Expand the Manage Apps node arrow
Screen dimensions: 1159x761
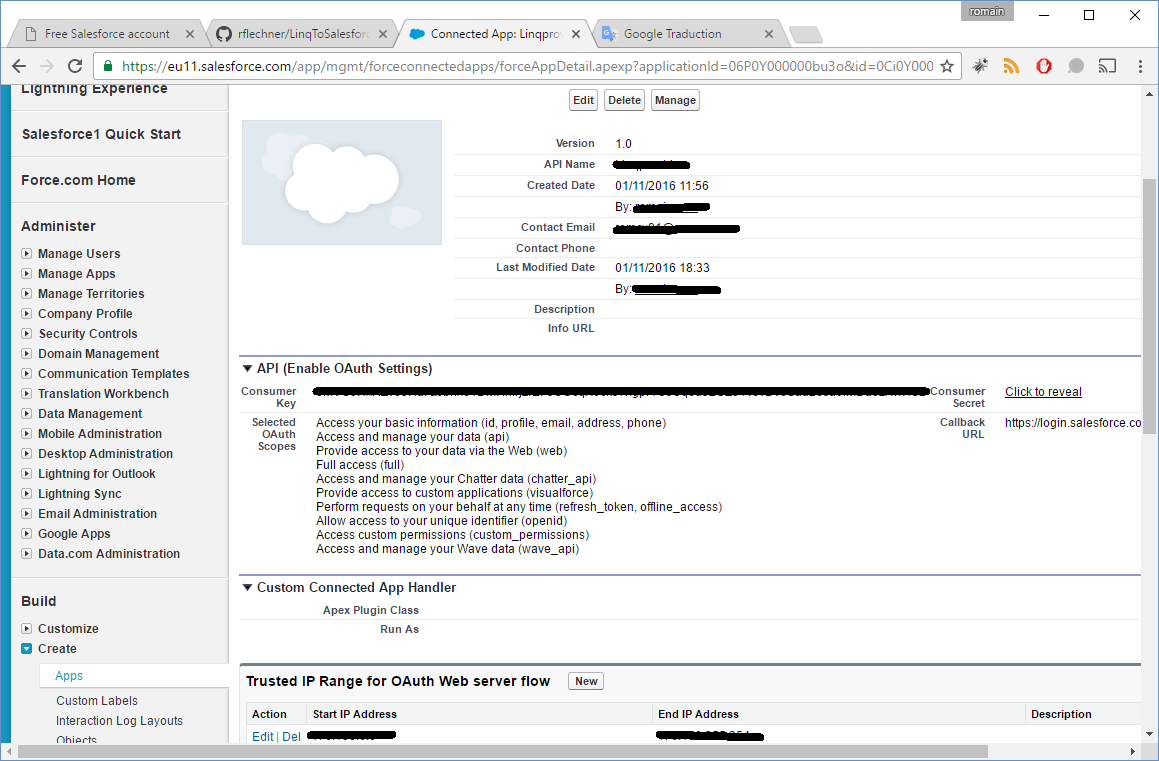point(27,273)
